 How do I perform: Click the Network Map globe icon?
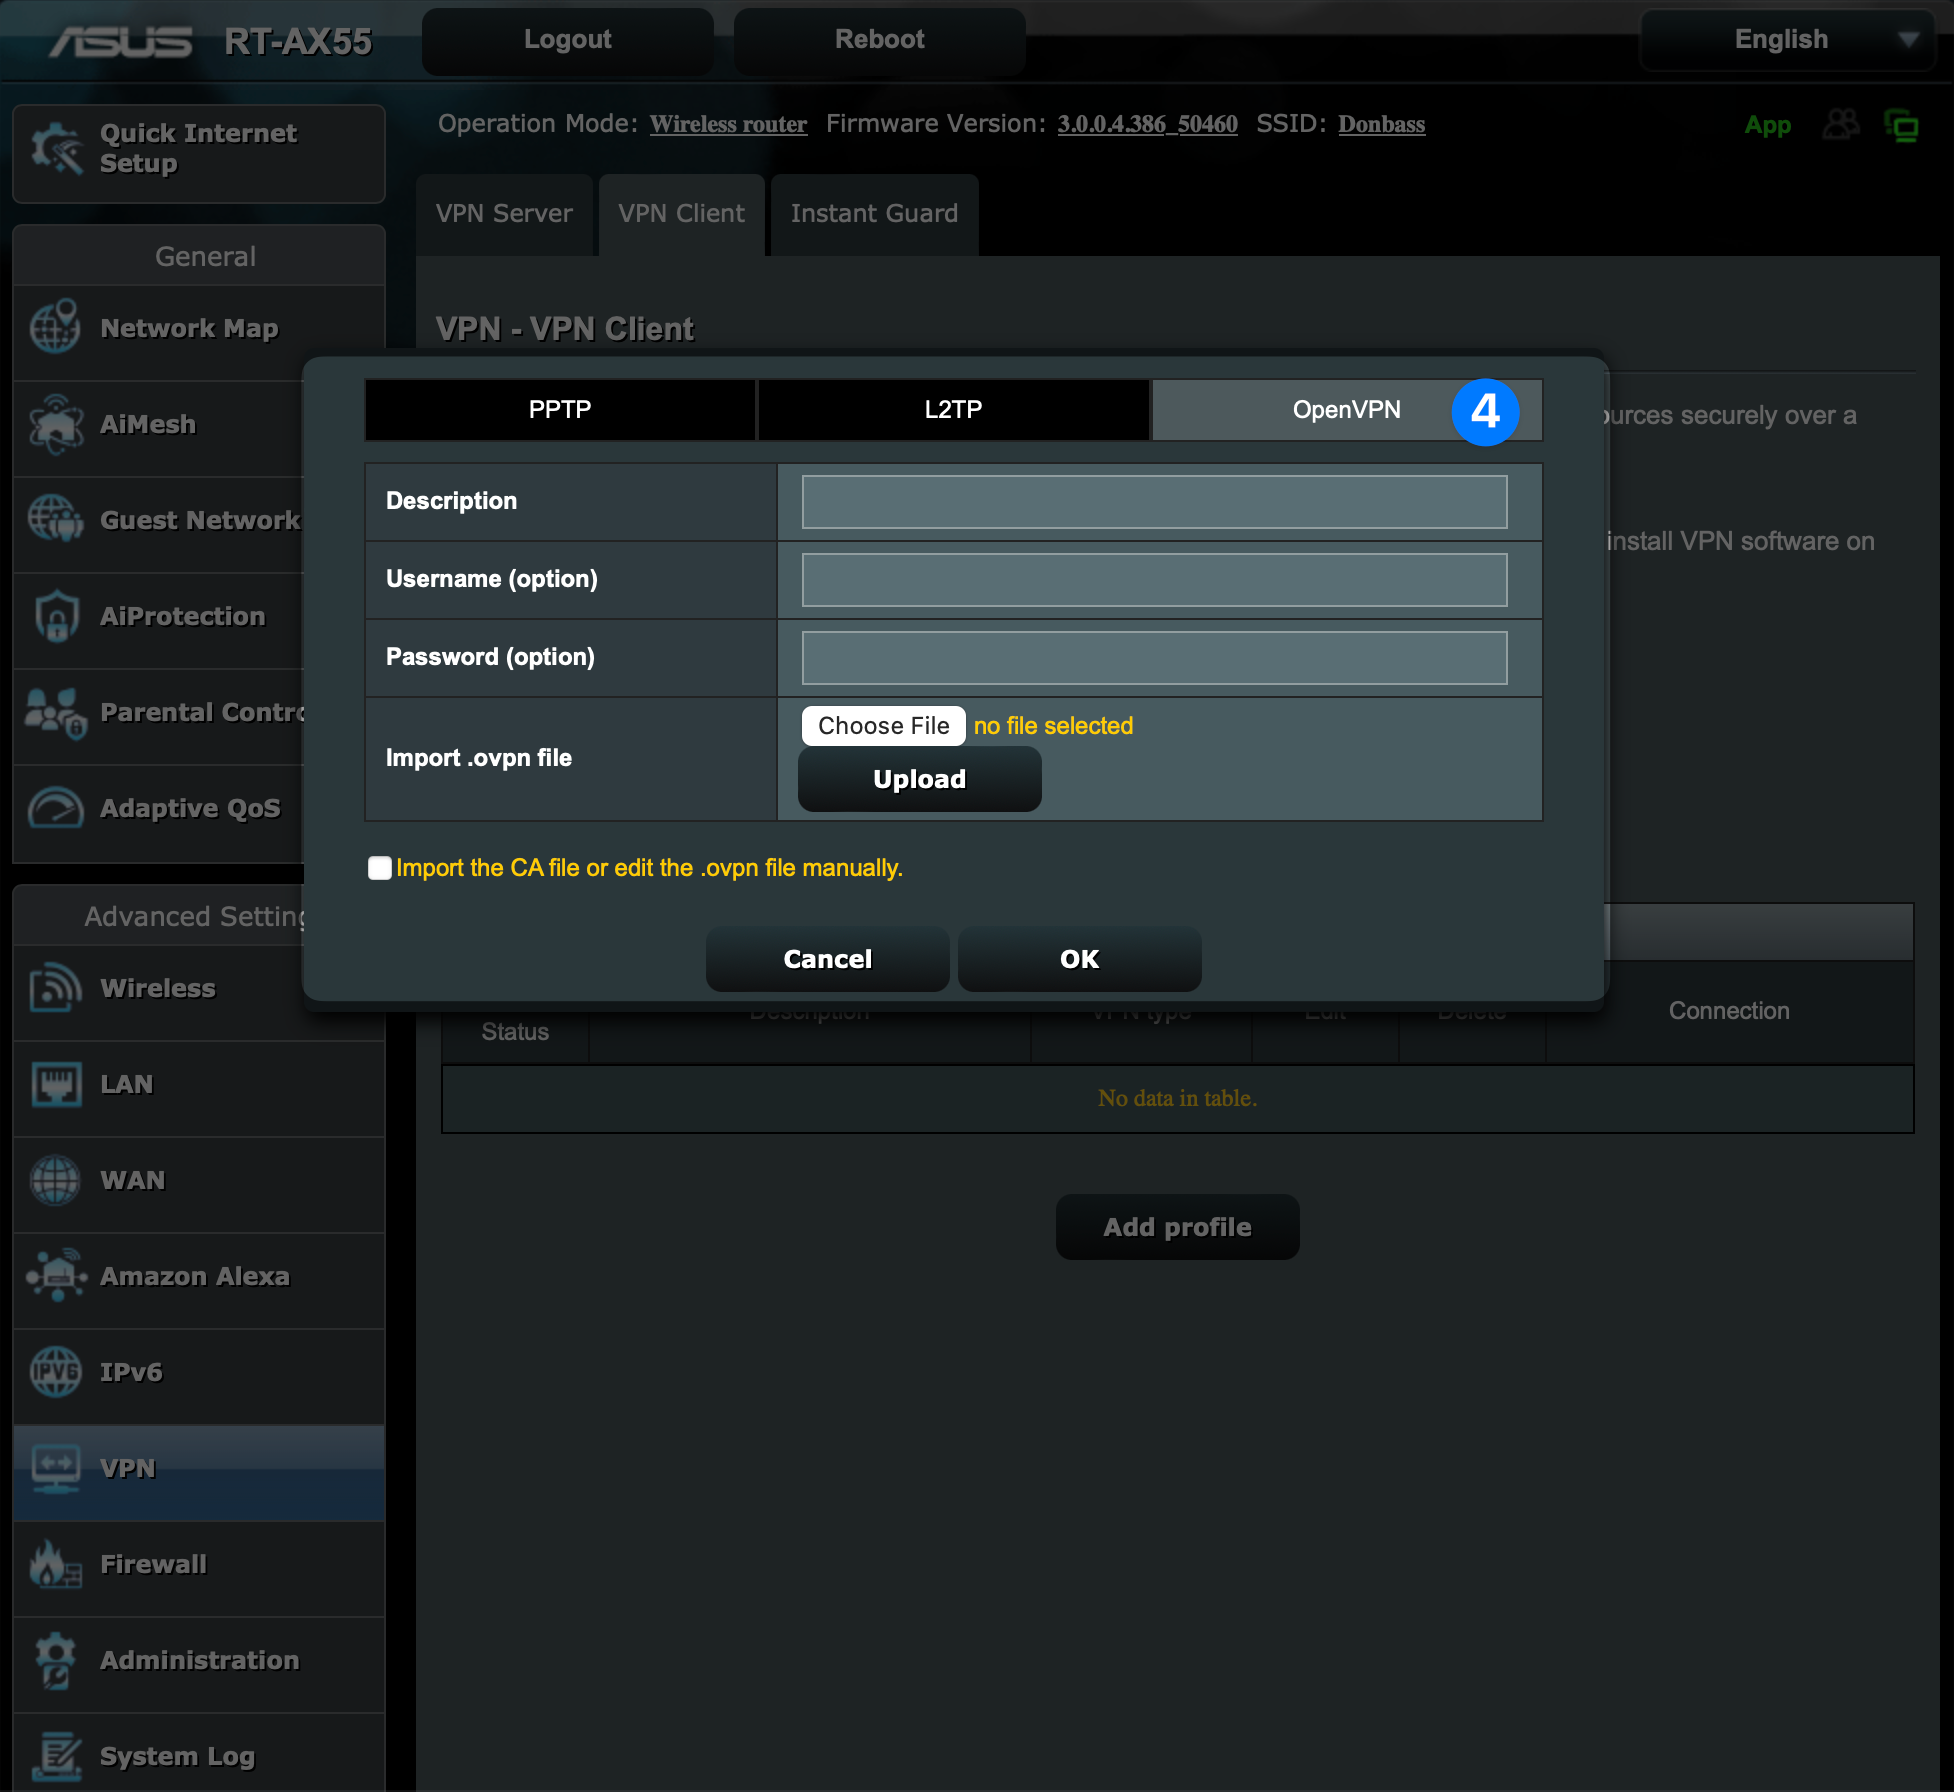55,328
